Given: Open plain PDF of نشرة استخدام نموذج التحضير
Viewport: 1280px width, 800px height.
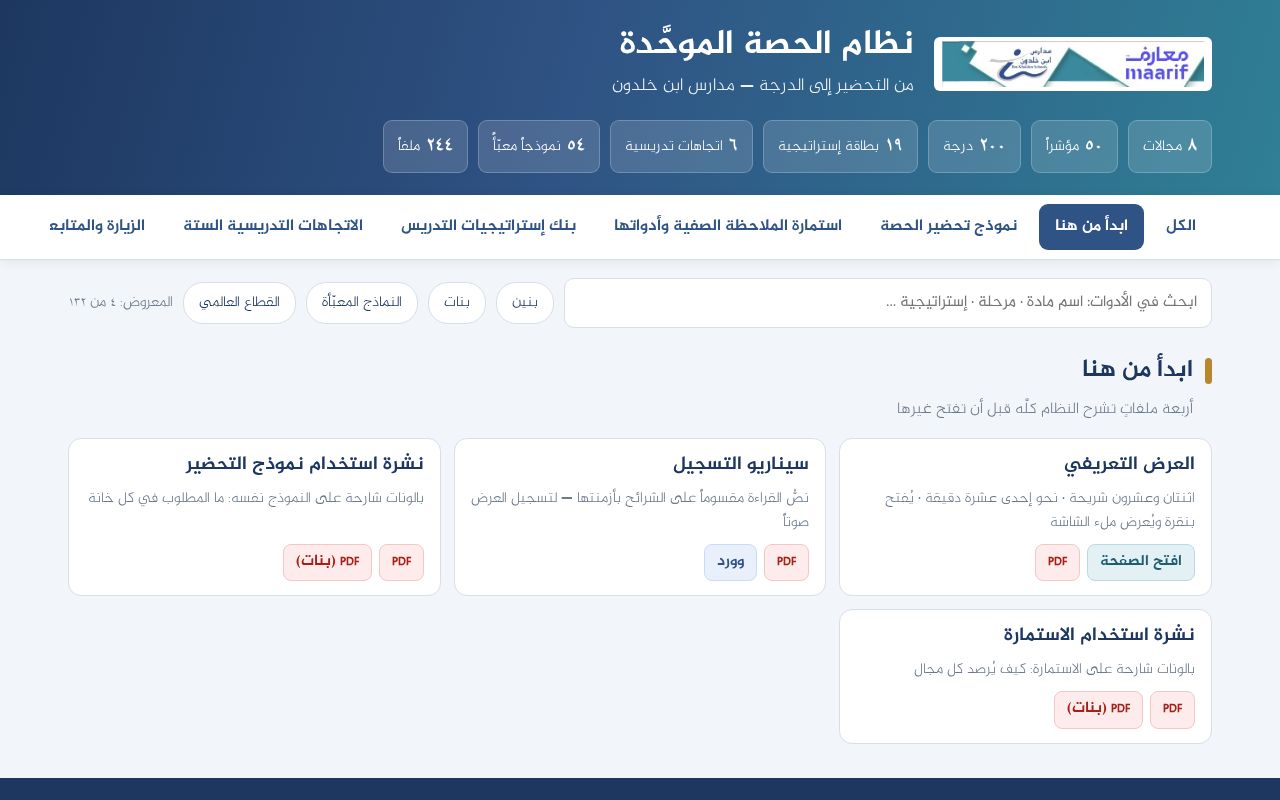Looking at the screenshot, I should 401,562.
